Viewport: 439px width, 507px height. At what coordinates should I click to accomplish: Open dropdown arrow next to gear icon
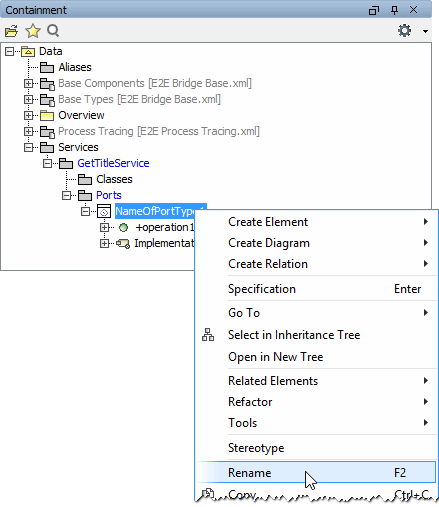[x=425, y=31]
